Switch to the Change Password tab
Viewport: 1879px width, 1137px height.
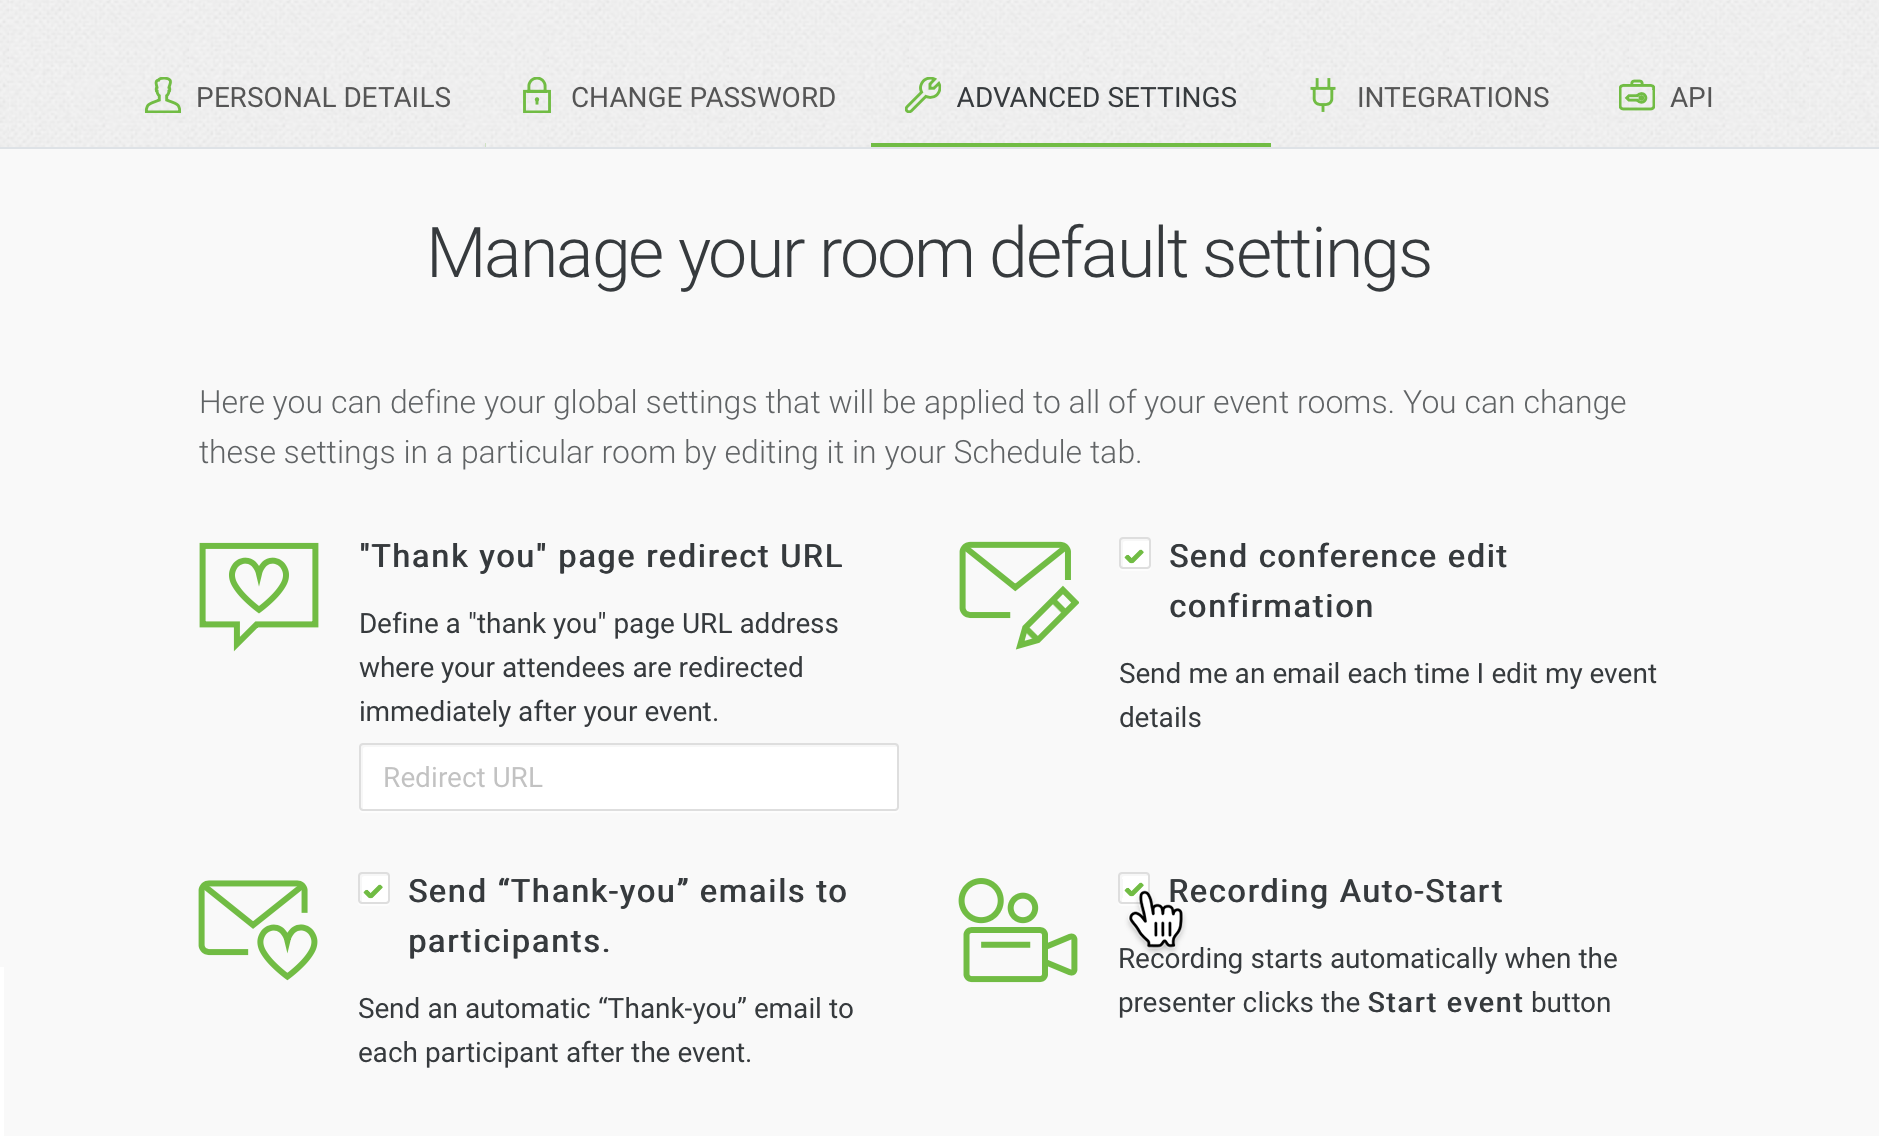[x=702, y=97]
